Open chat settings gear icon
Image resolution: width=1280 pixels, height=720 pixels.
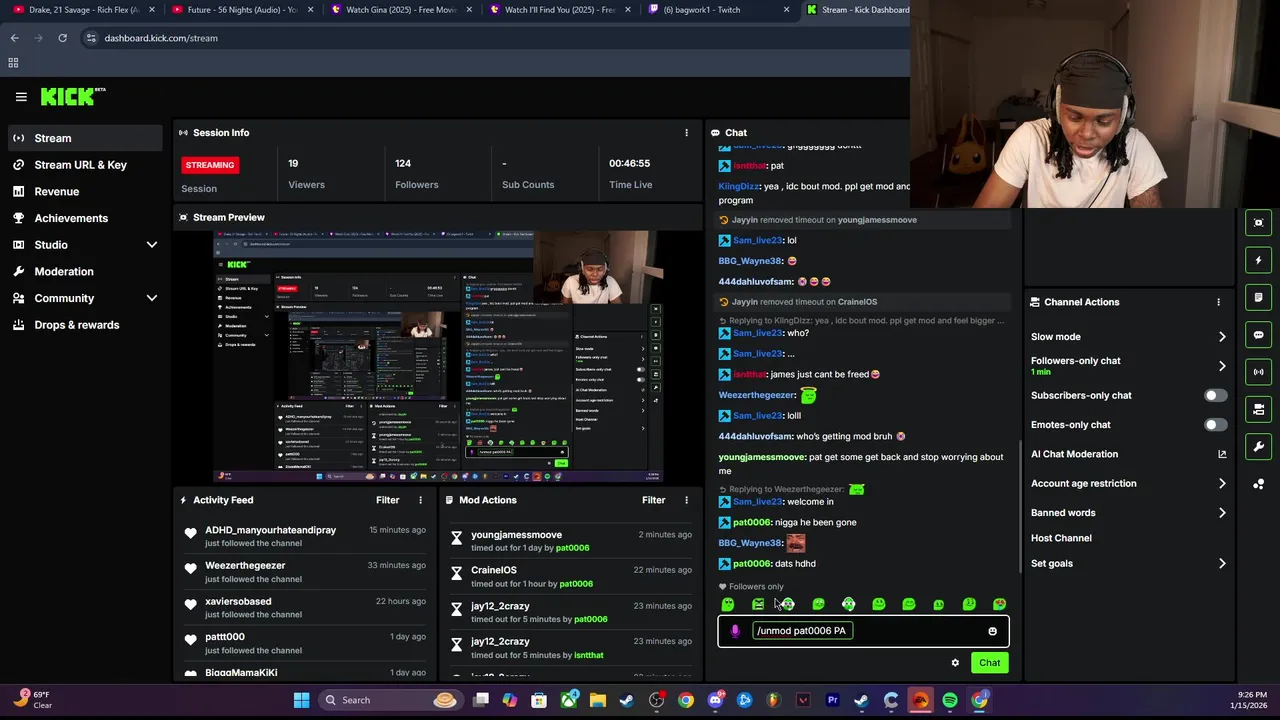click(955, 663)
